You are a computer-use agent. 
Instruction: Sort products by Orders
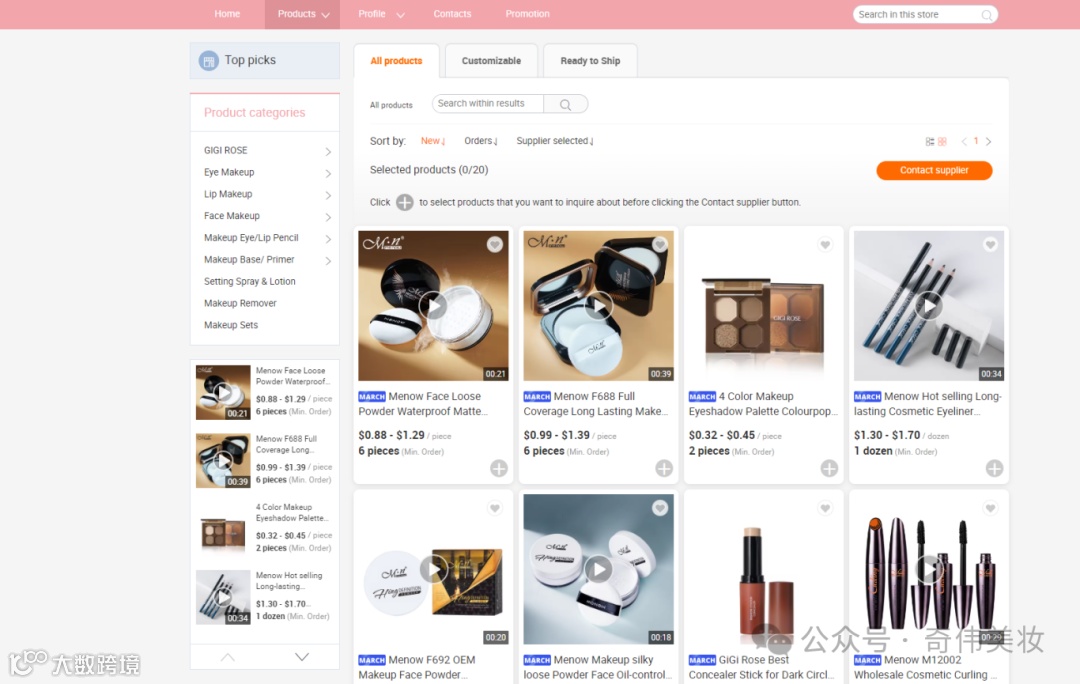tap(481, 141)
